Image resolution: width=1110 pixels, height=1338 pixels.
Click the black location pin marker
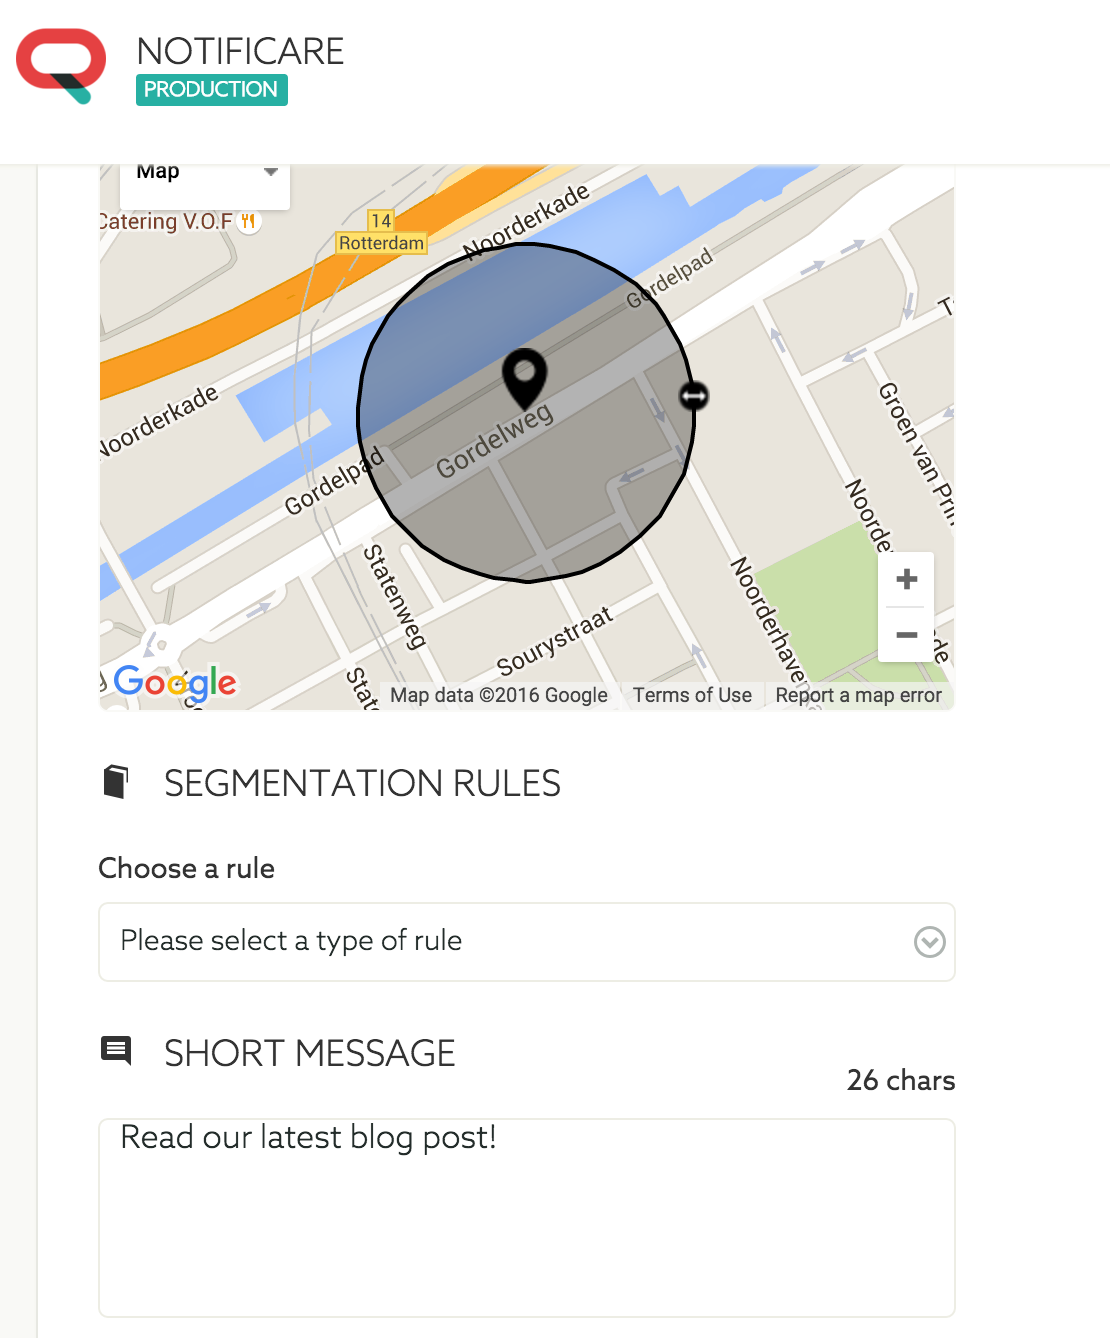point(524,379)
